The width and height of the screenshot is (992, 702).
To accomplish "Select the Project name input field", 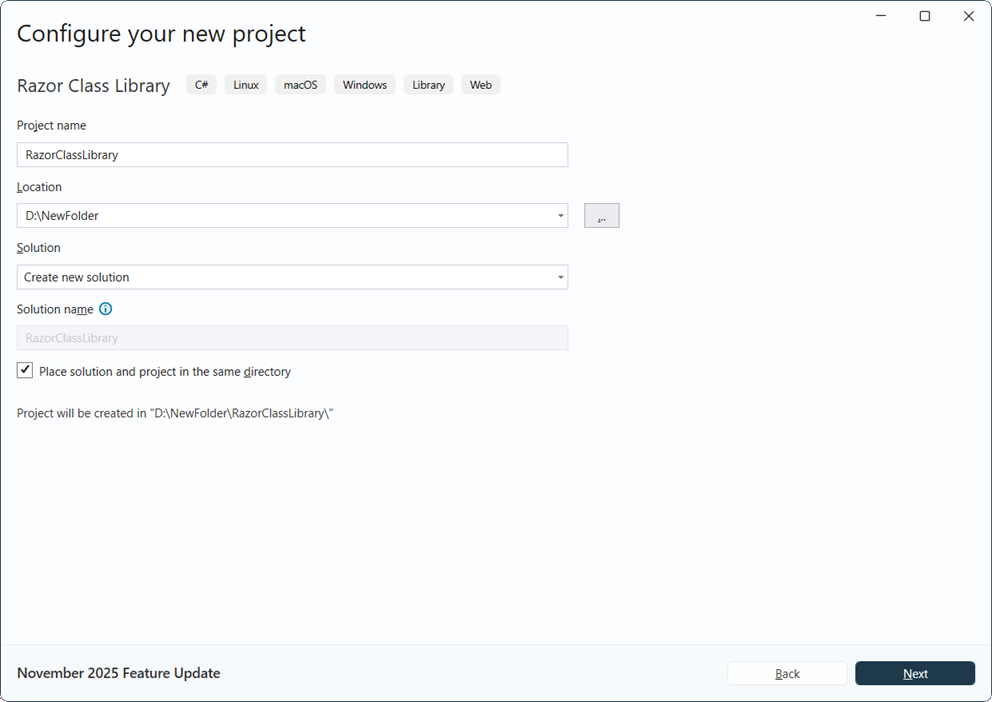I will [292, 154].
